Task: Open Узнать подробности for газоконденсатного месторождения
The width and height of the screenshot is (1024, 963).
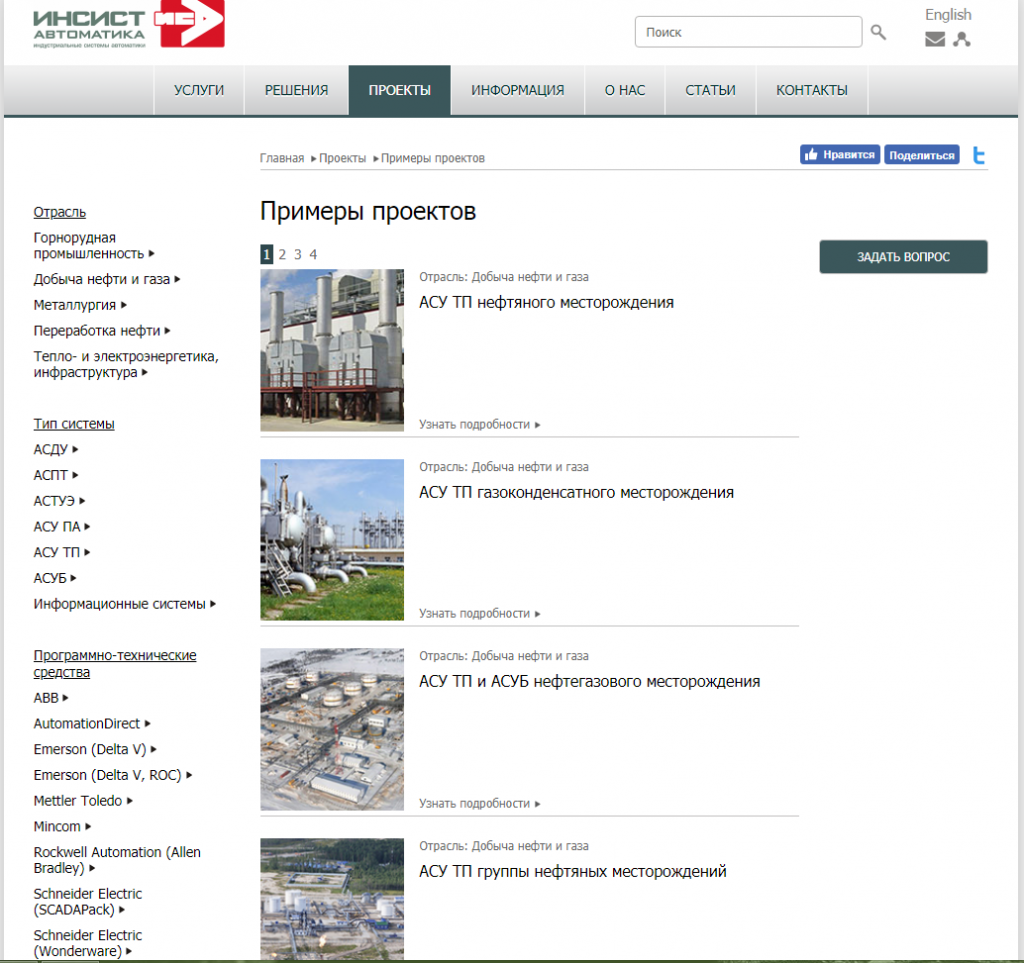Action: (479, 614)
